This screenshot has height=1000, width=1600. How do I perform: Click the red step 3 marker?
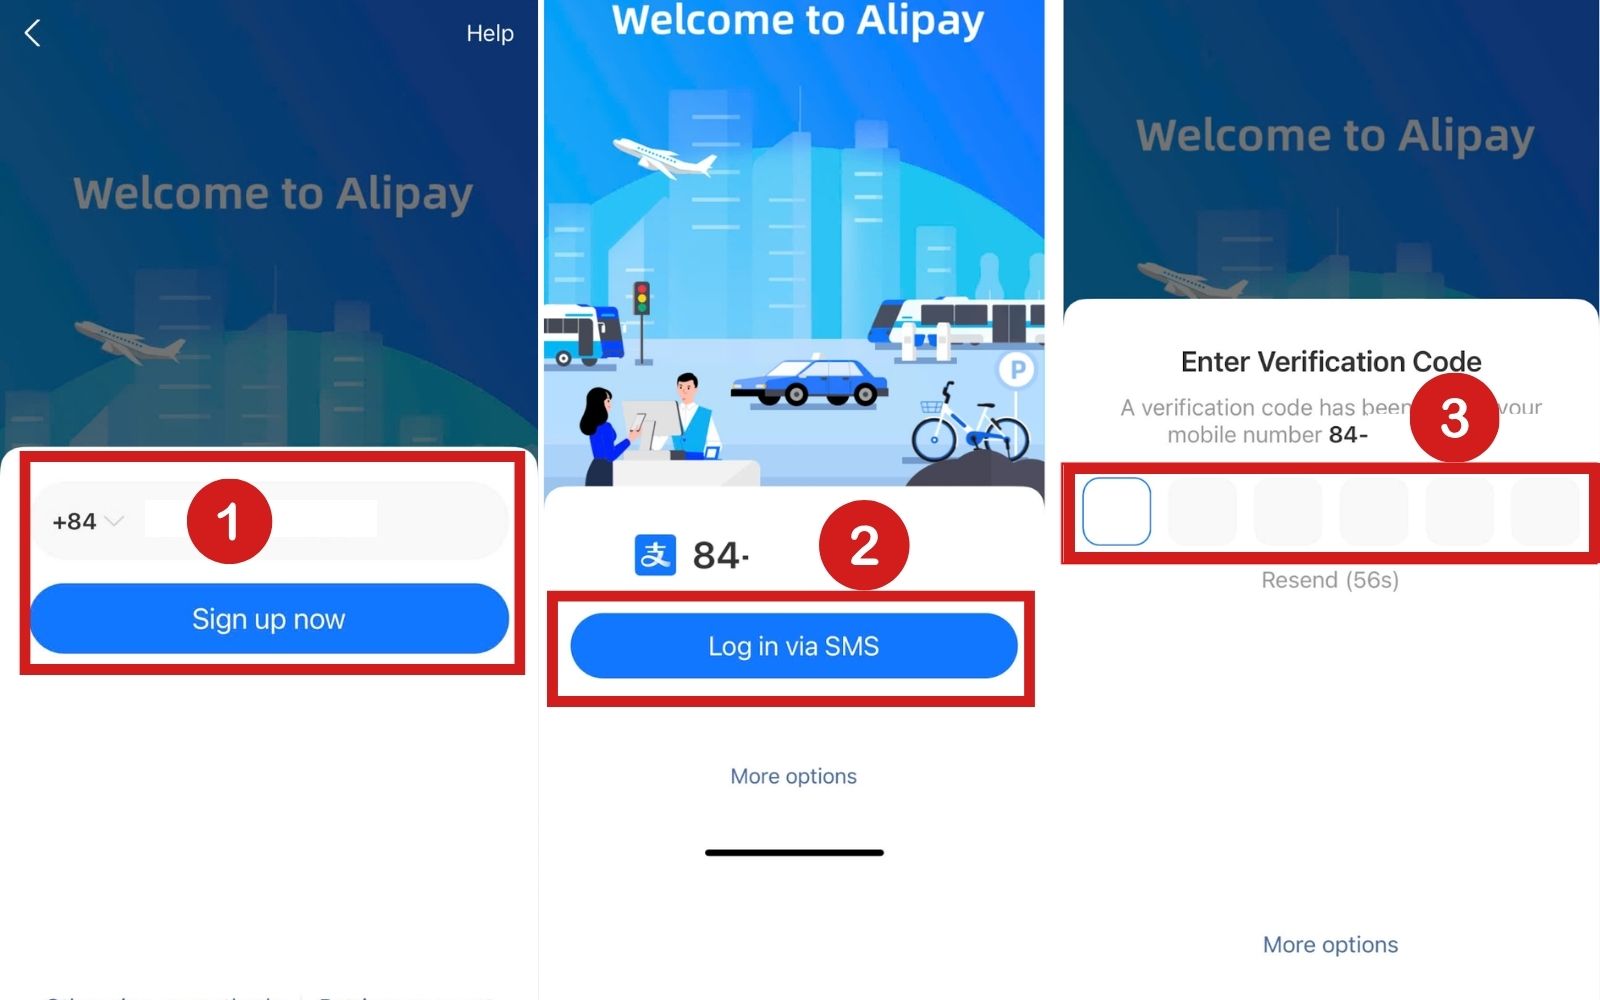pos(1454,417)
